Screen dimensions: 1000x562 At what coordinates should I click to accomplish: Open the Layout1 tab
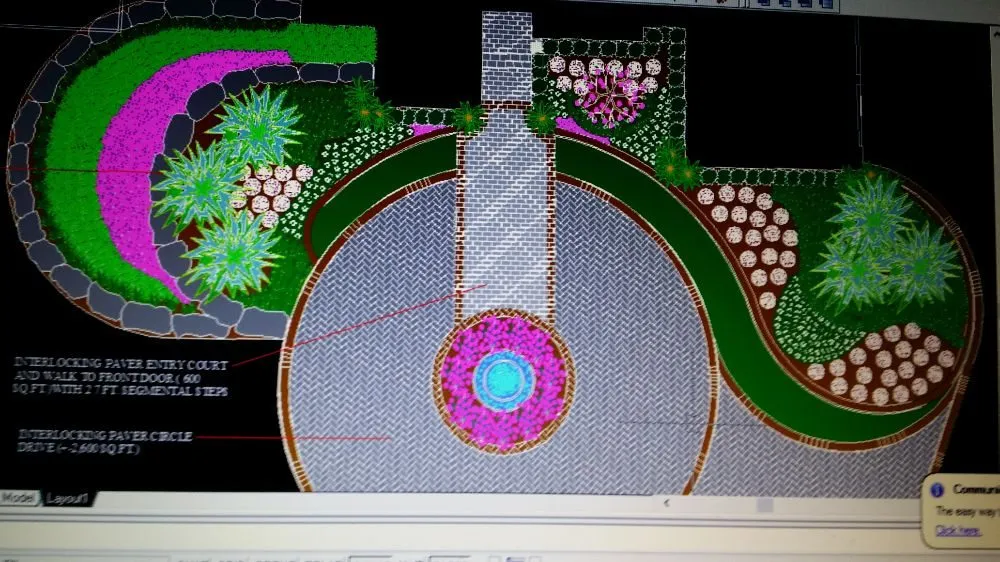pyautogui.click(x=66, y=497)
